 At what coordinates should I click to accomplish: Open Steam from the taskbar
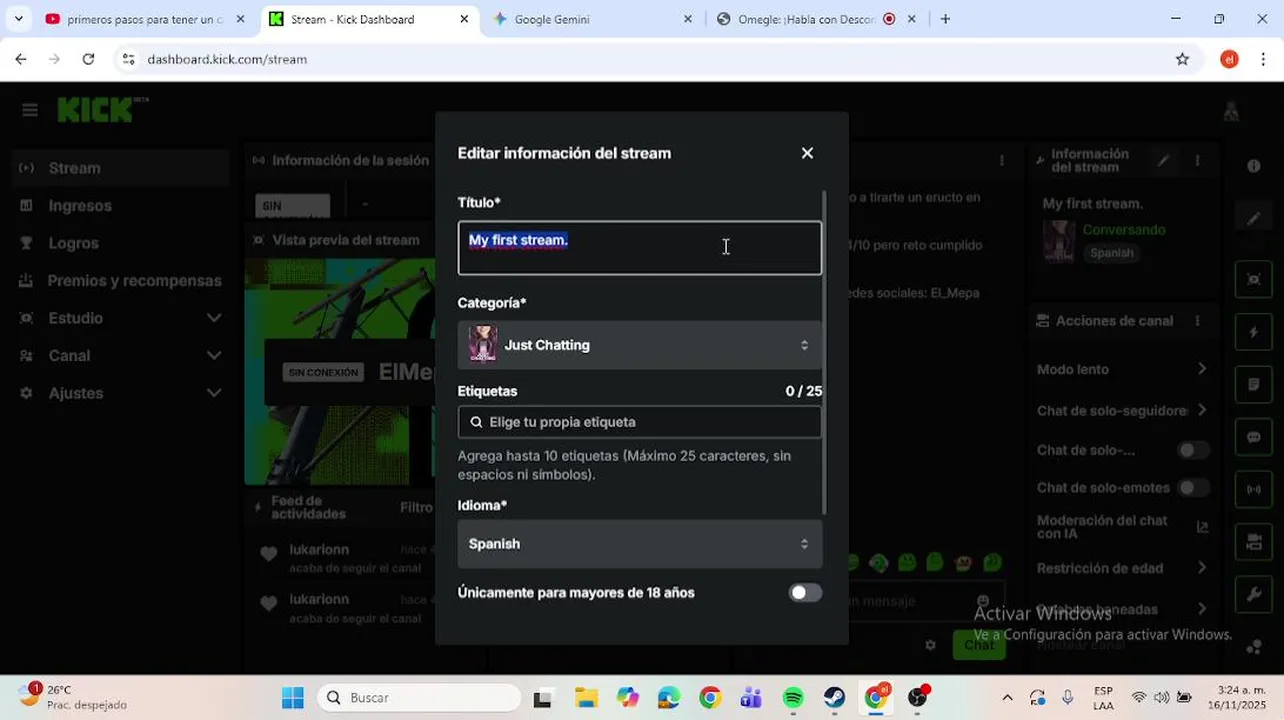coord(834,698)
